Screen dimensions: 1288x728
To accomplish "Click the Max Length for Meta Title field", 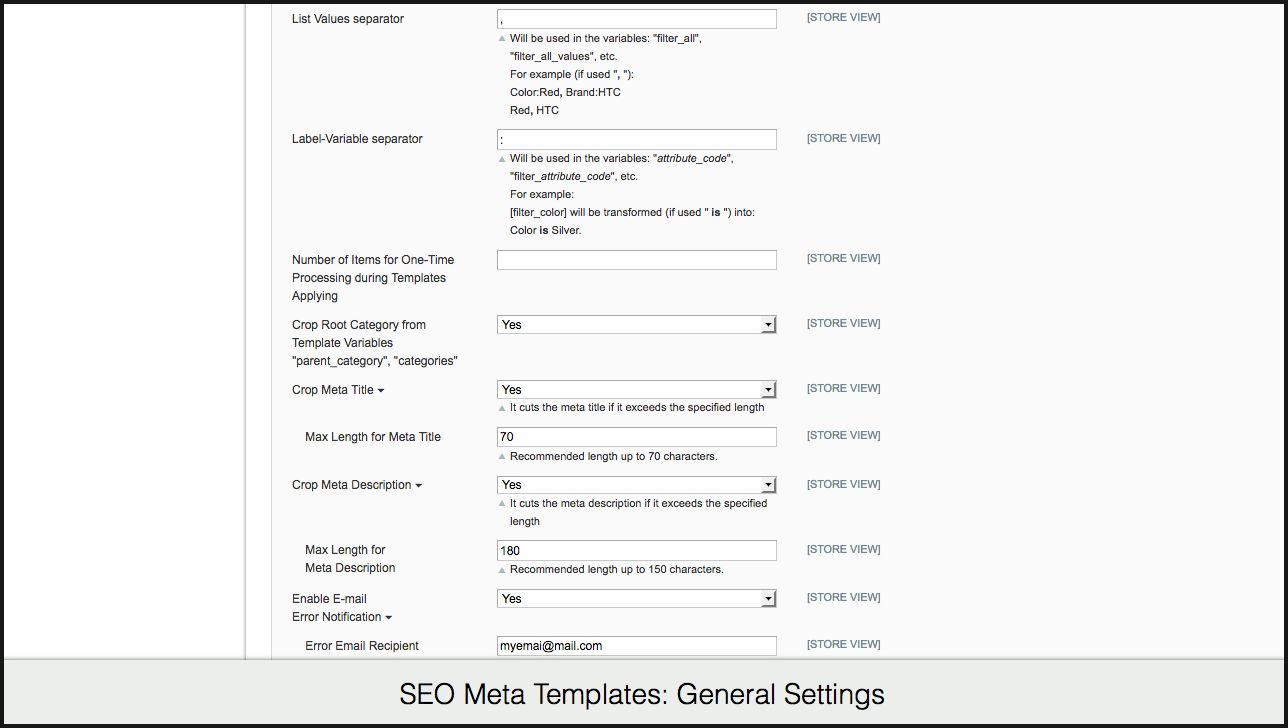I will pyautogui.click(x=636, y=437).
